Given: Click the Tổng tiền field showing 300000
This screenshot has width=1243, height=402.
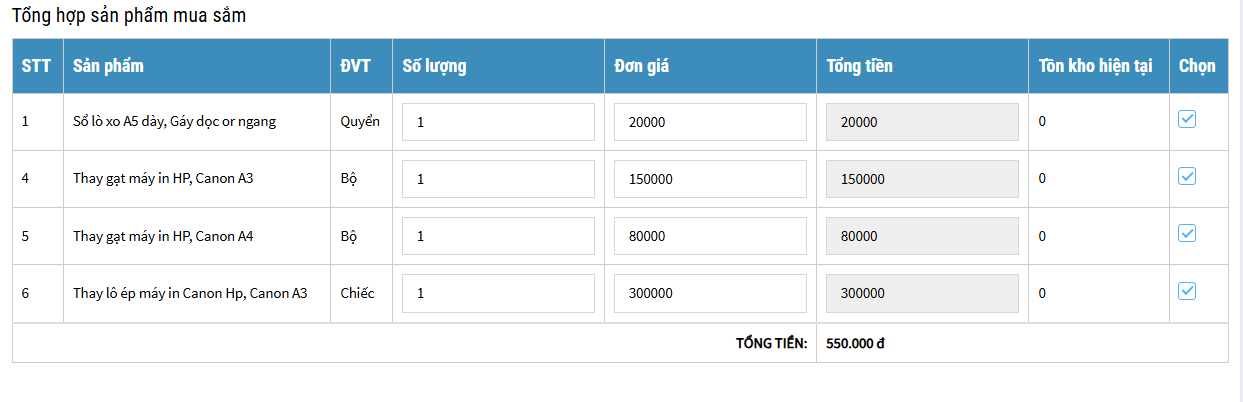Looking at the screenshot, I should click(x=922, y=293).
